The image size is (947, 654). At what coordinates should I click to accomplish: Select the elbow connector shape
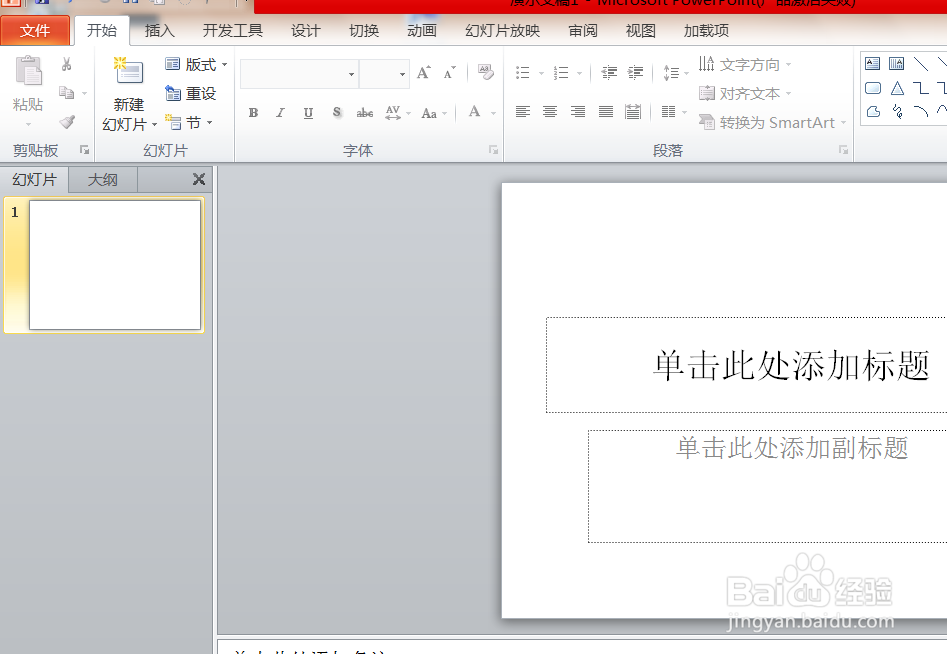[921, 88]
